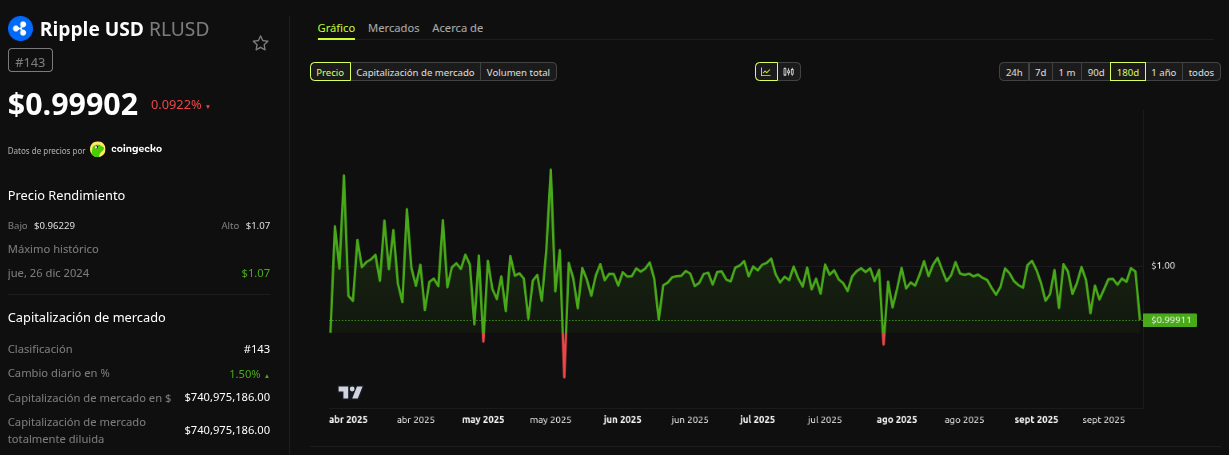Viewport: 1229px width, 455px height.
Task: Set chart range to 180d
Action: click(1128, 72)
